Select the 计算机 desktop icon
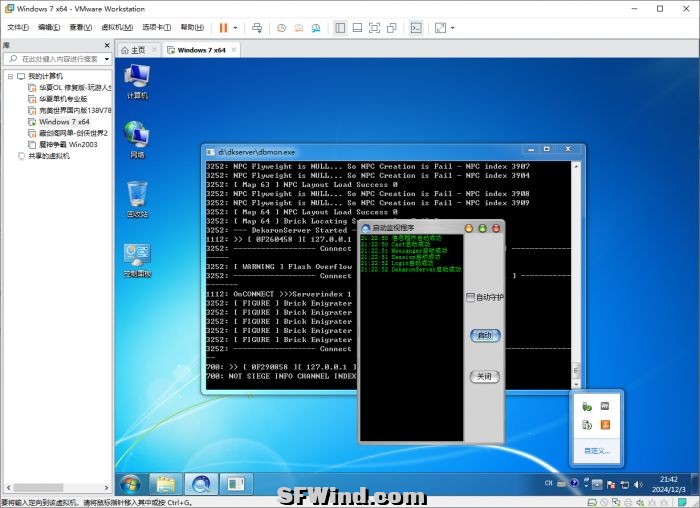Screen dimensions: 700x508 [137, 81]
